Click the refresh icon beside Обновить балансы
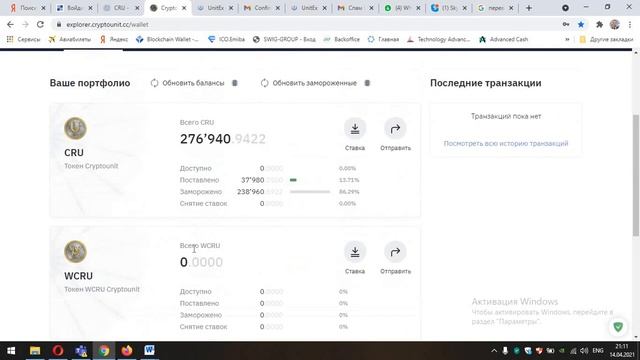The width and height of the screenshot is (640, 360). tap(154, 83)
